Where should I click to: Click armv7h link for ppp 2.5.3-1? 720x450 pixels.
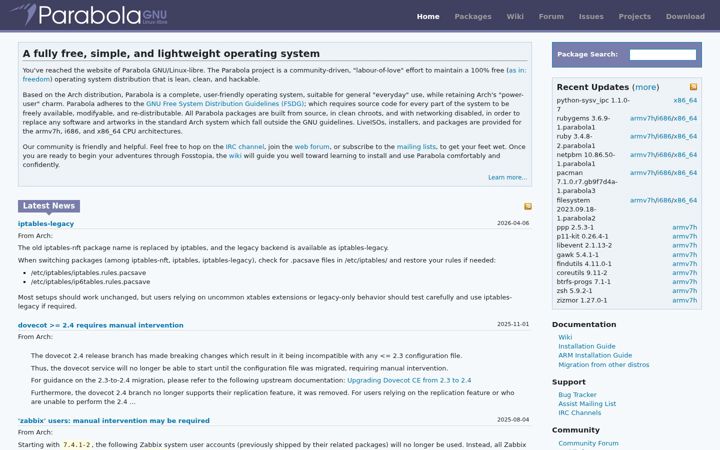pyautogui.click(x=685, y=227)
